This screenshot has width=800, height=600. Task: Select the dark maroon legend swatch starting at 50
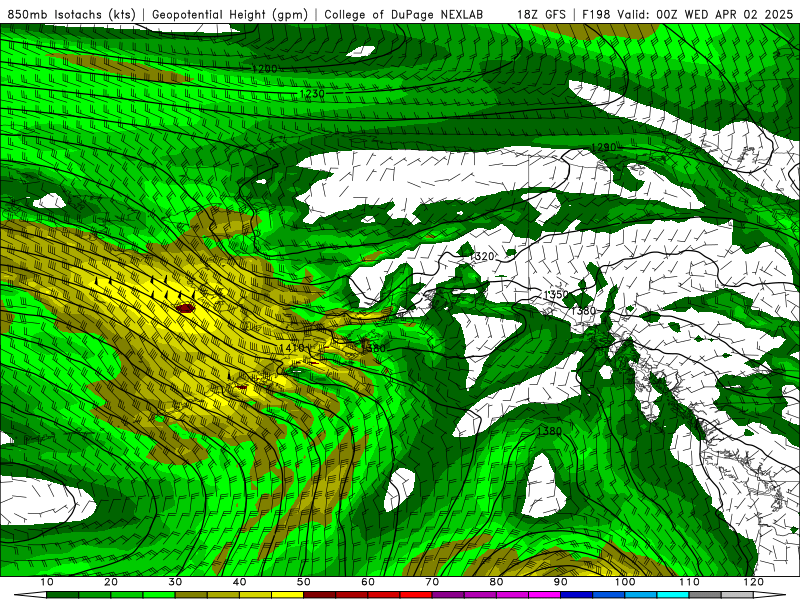coord(319,595)
